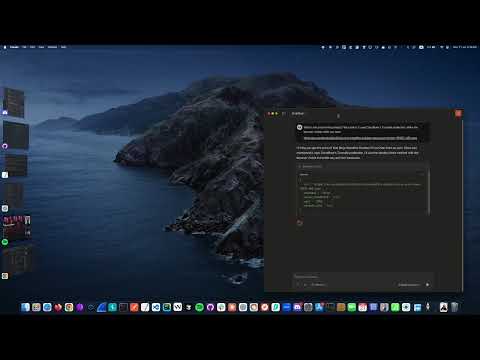The image size is (480, 360).
Task: Open the app name menu in menu bar
Action: point(14,47)
